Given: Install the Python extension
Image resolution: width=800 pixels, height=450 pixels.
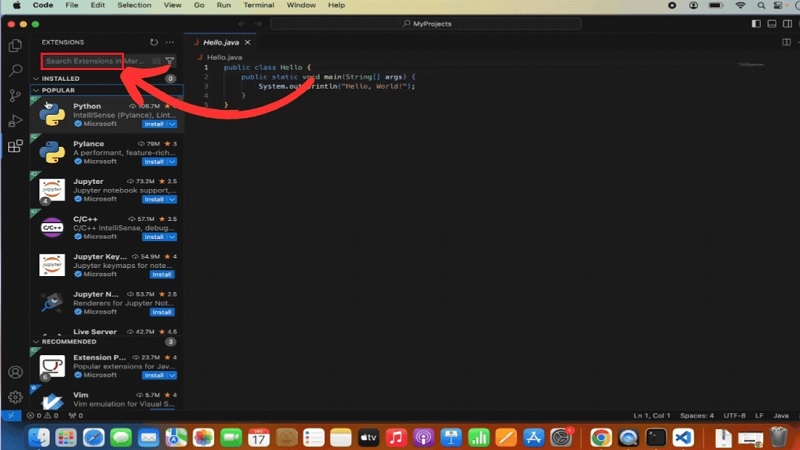Looking at the screenshot, I should pos(154,124).
